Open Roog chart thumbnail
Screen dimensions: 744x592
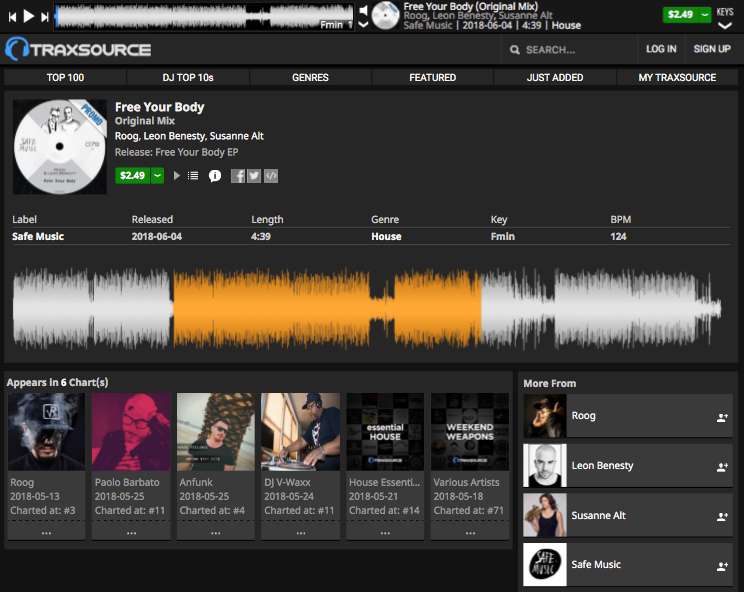point(46,431)
